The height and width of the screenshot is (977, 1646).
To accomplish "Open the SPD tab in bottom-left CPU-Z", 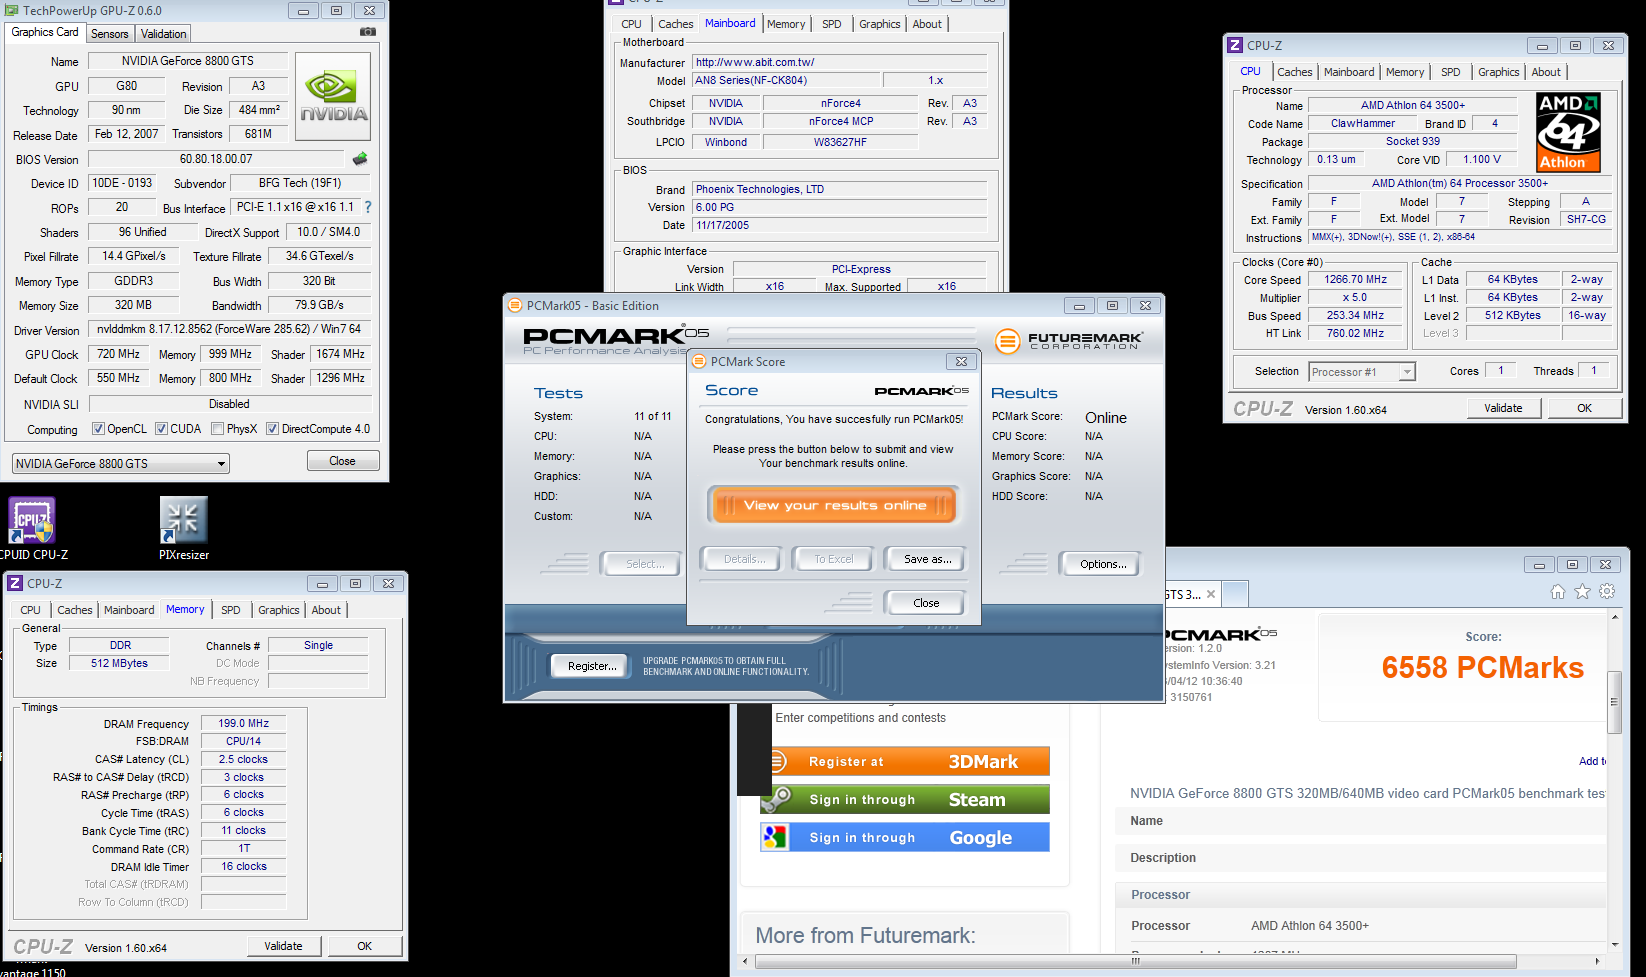I will coord(231,610).
